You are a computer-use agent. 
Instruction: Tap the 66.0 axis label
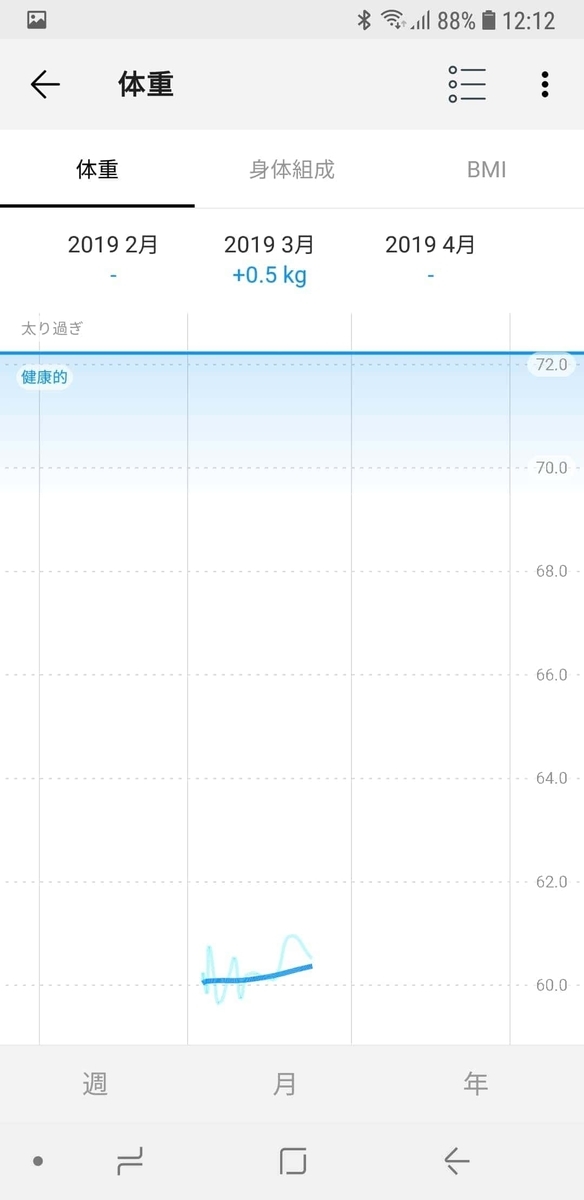click(x=551, y=675)
